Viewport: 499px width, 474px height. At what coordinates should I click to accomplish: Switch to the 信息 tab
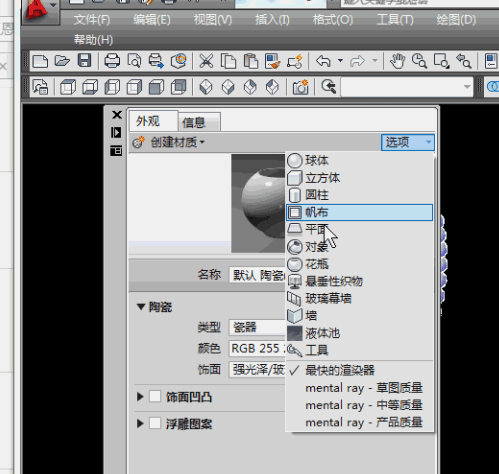coord(199,122)
